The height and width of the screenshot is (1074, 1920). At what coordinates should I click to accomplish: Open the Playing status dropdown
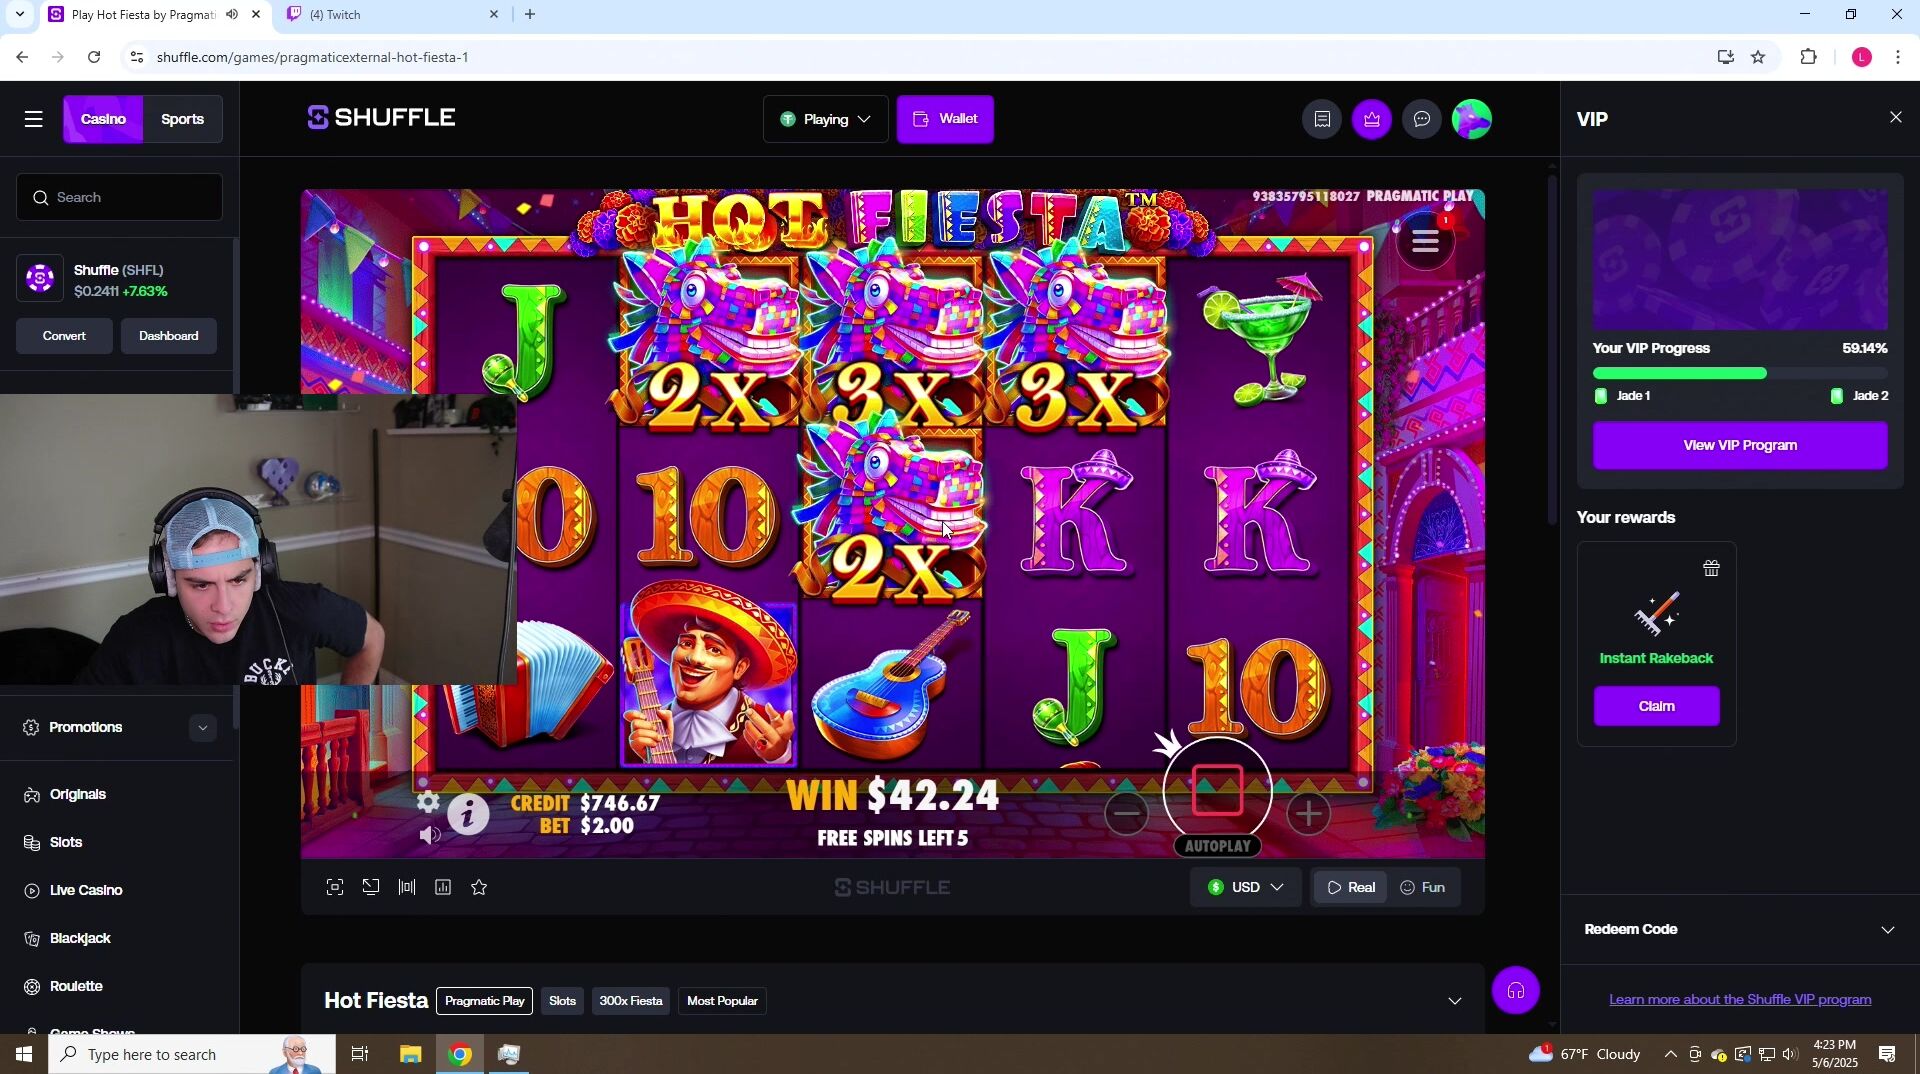[826, 119]
